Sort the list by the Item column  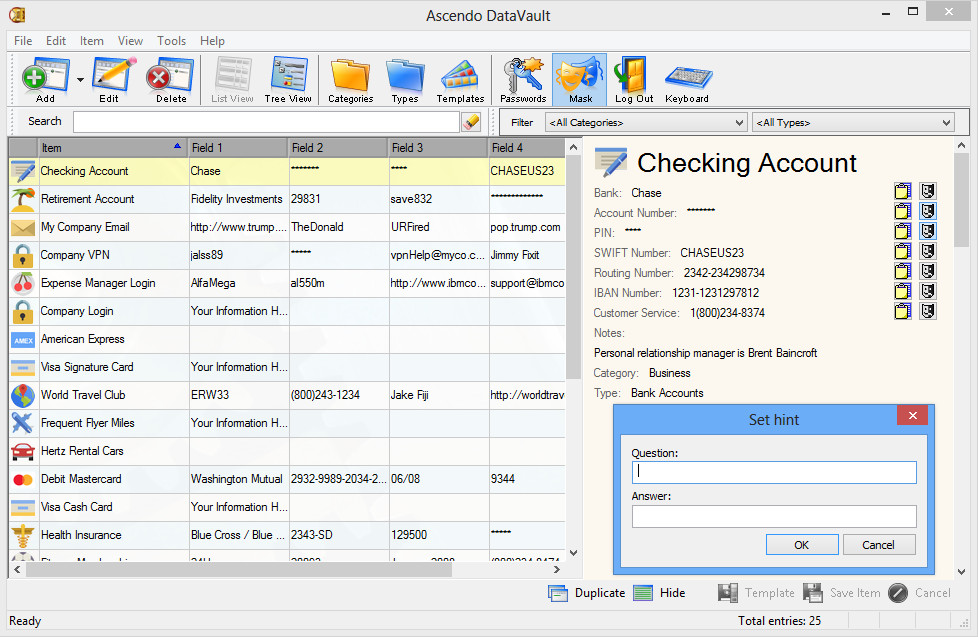114,148
